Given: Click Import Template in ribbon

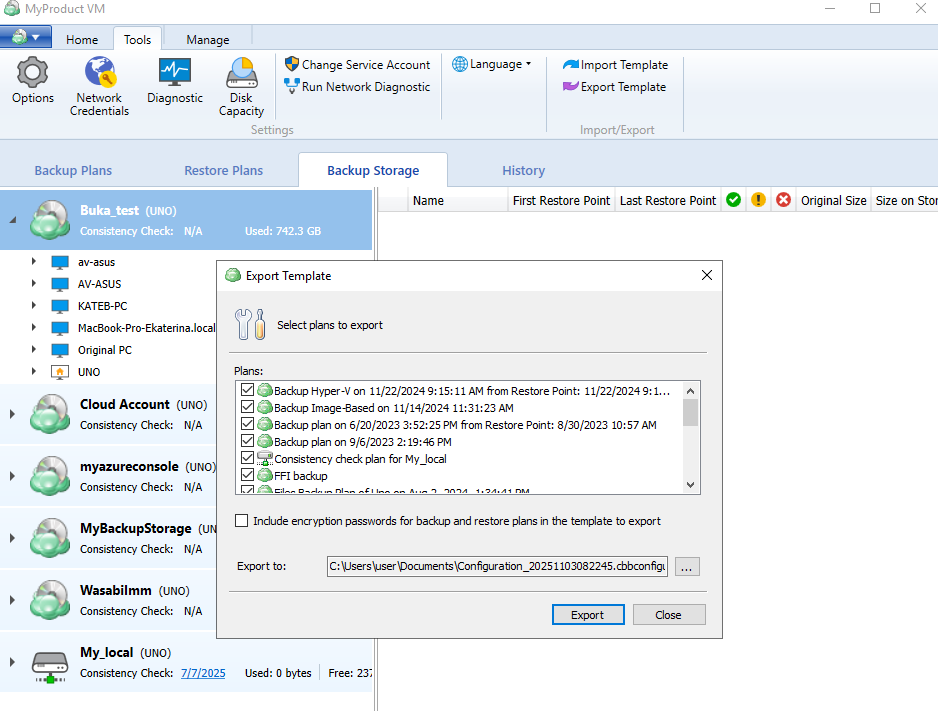Looking at the screenshot, I should [615, 65].
